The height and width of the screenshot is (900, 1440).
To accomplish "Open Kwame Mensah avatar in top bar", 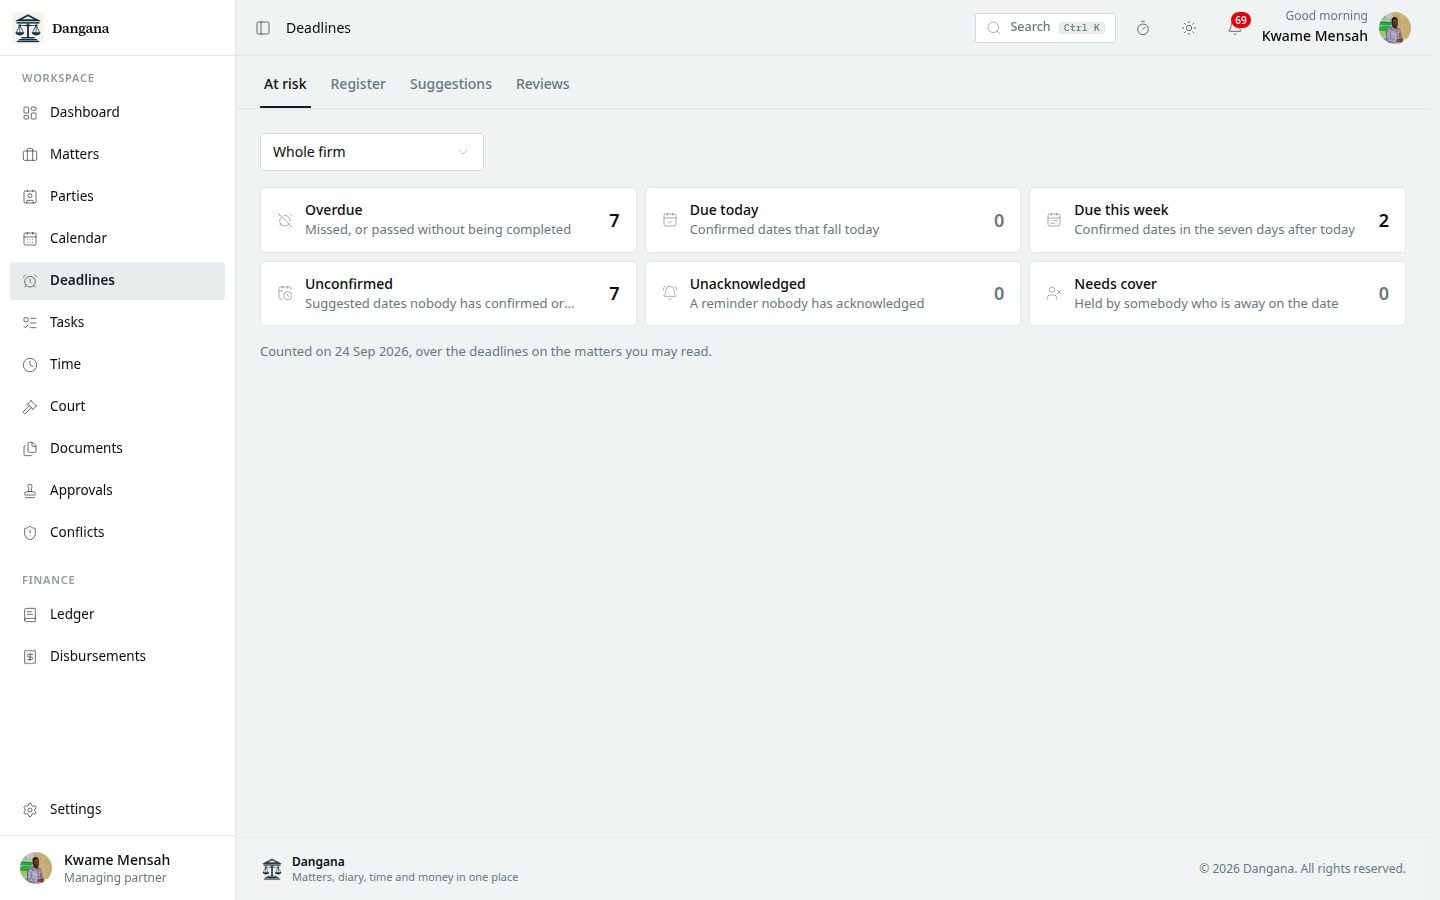I will [x=1395, y=28].
